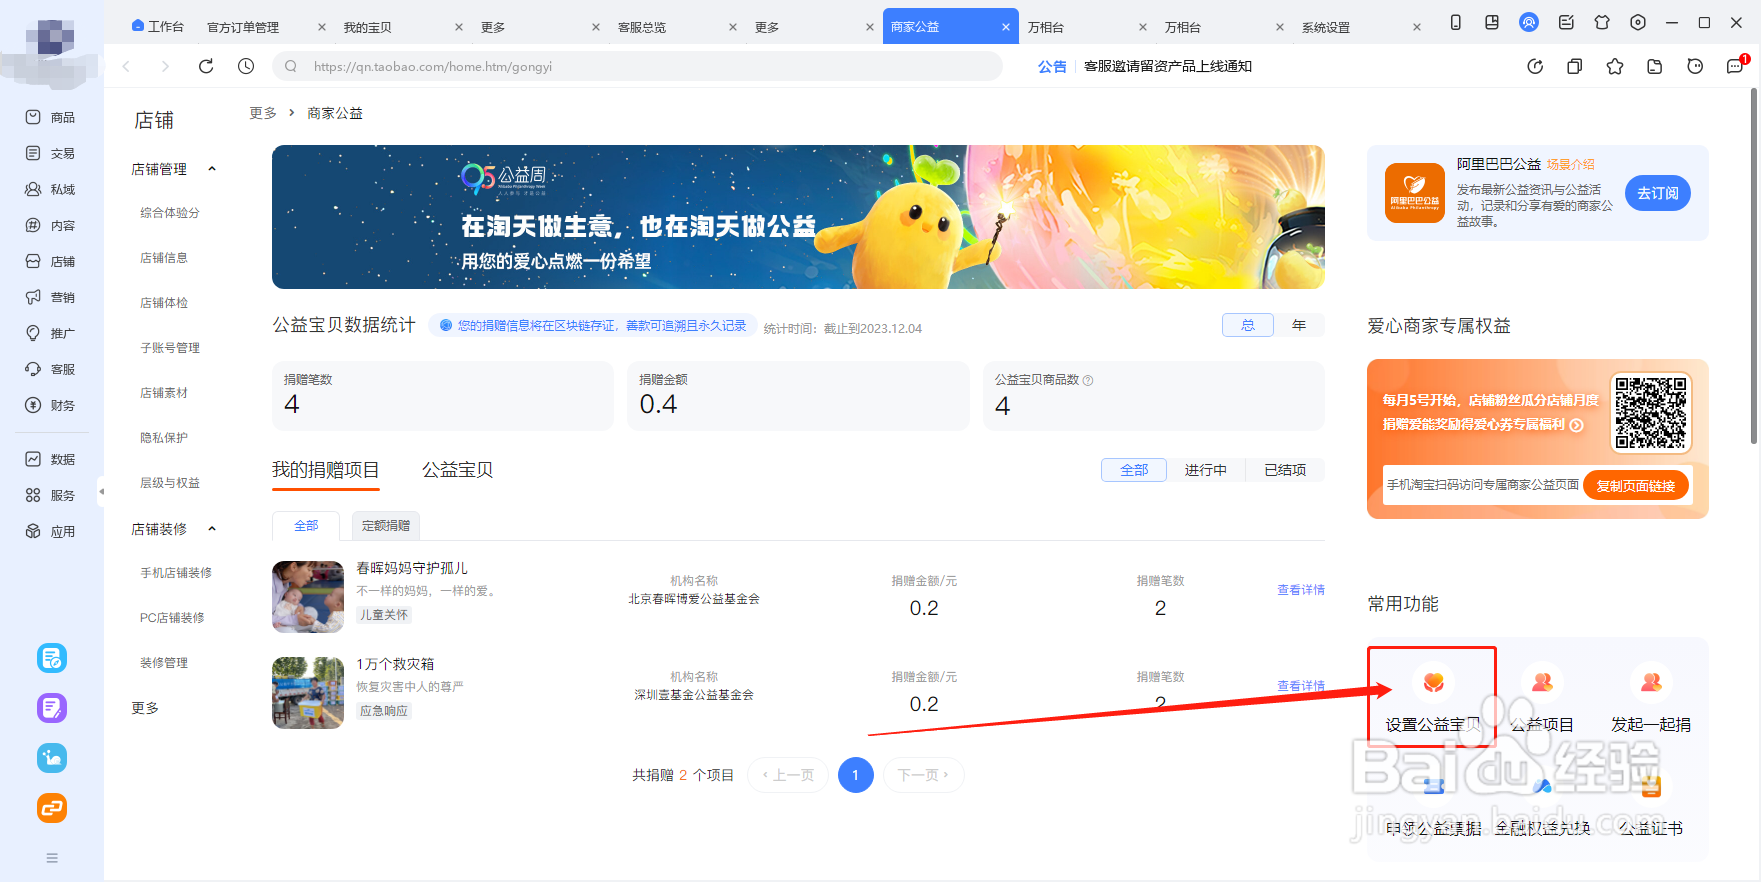Viewport: 1761px width, 882px height.
Task: Open the 应用 sidebar section
Action: (50, 531)
